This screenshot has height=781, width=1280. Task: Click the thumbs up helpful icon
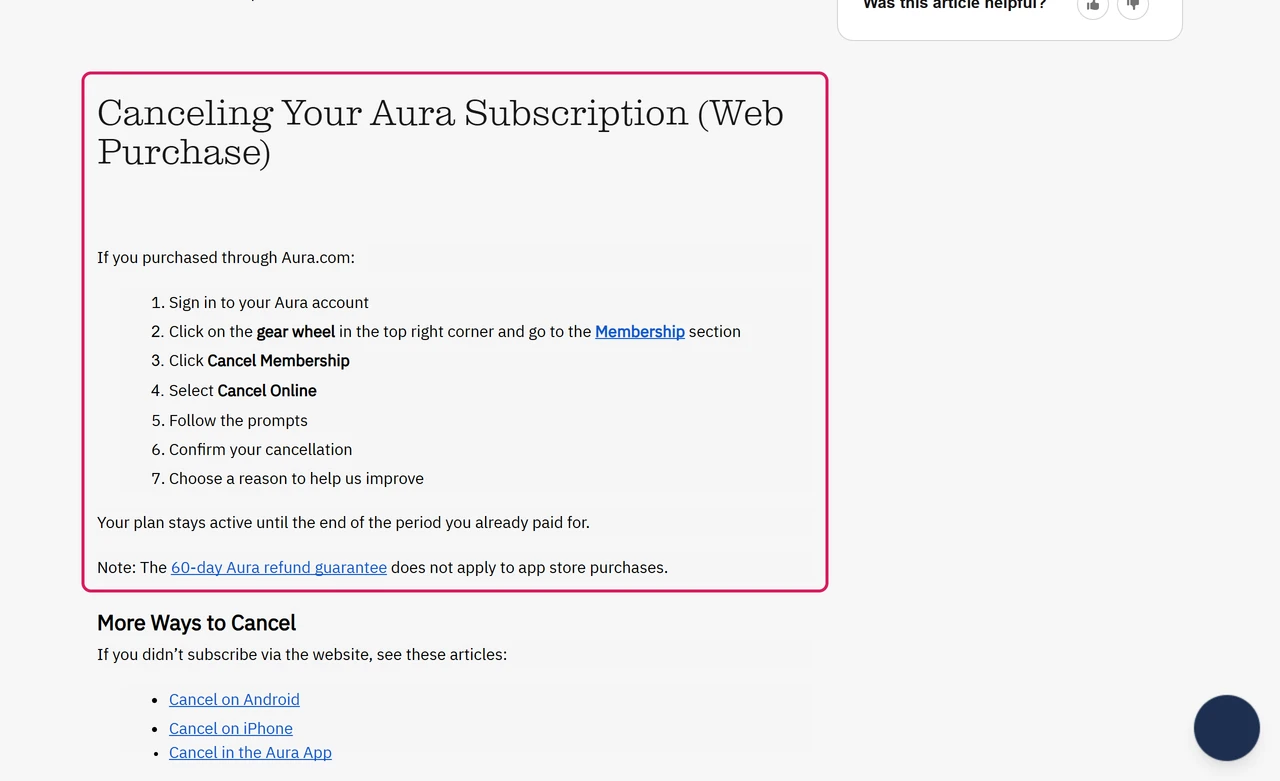click(x=1093, y=5)
